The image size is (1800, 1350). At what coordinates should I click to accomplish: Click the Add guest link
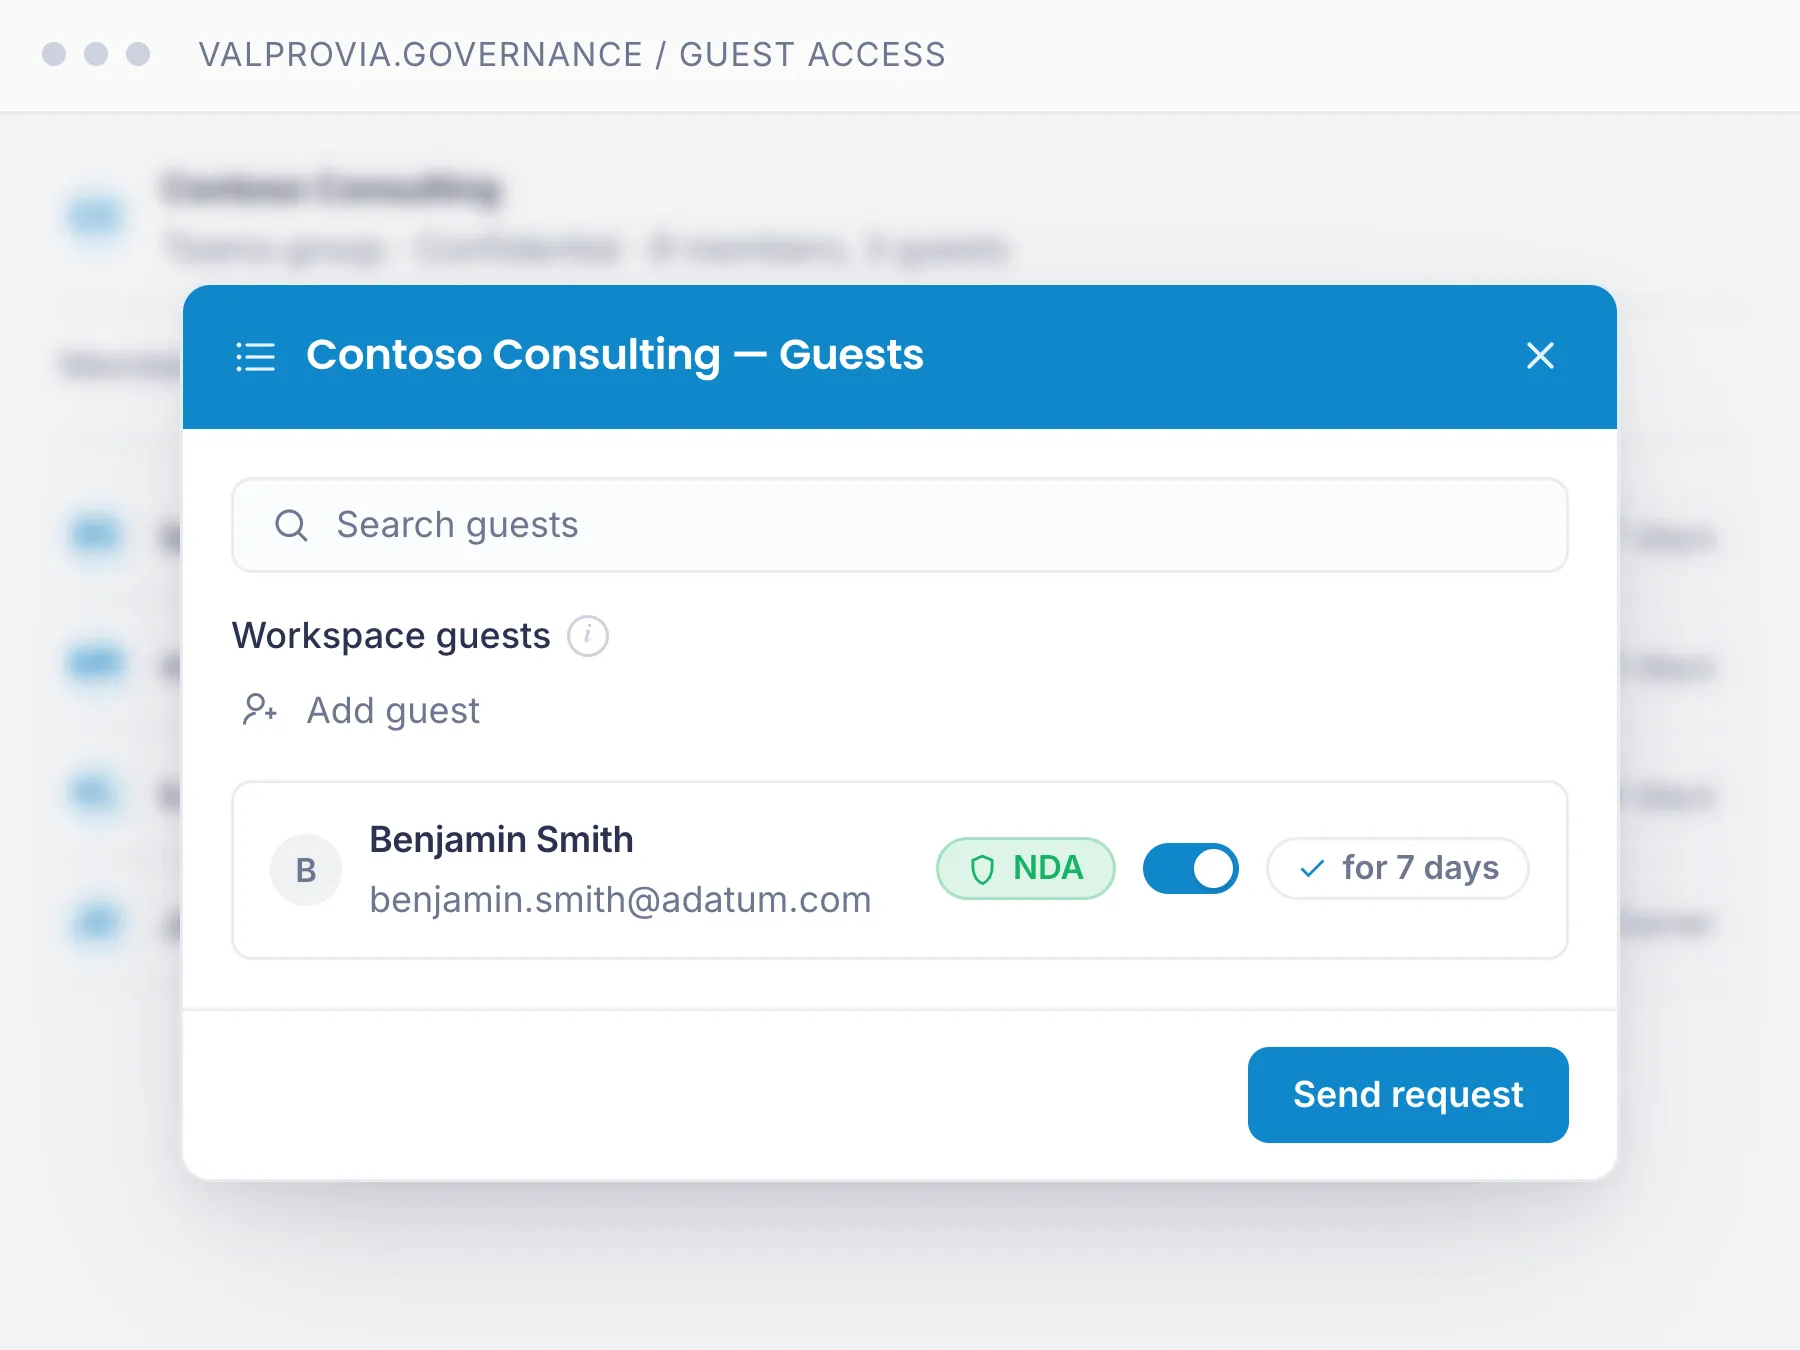click(x=393, y=711)
